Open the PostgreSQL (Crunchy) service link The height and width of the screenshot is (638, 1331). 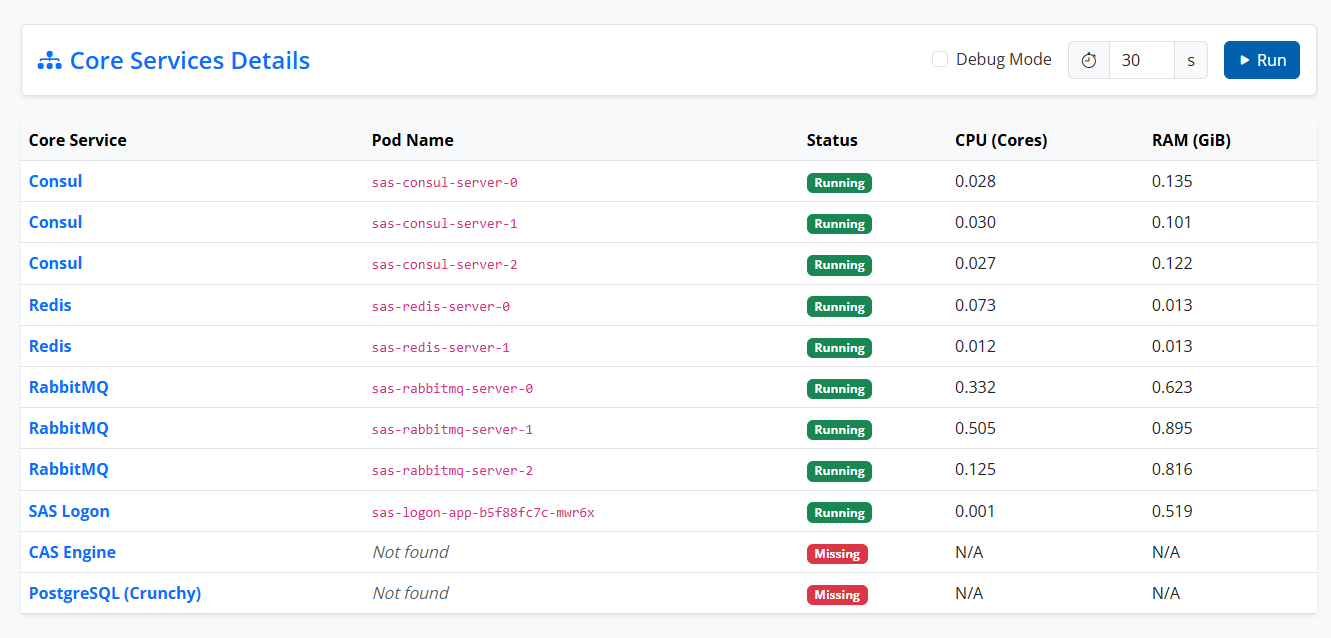coord(115,593)
